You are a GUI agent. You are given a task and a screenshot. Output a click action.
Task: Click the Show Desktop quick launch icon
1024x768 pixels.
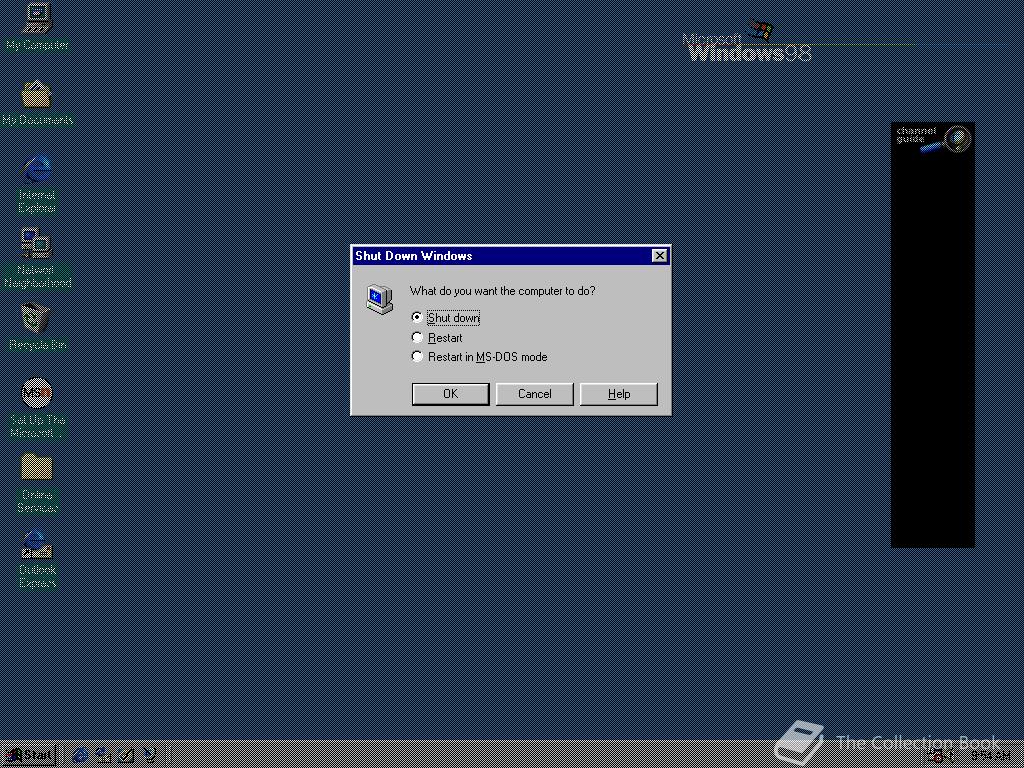pos(126,756)
